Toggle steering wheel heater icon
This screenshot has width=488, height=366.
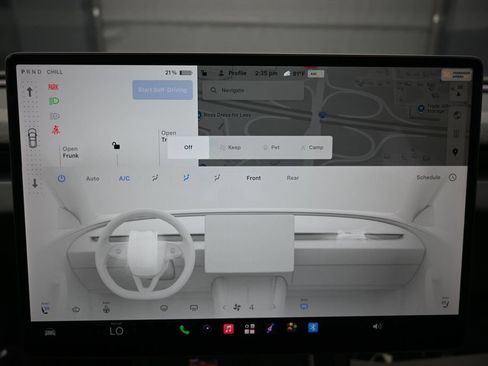coord(106,308)
